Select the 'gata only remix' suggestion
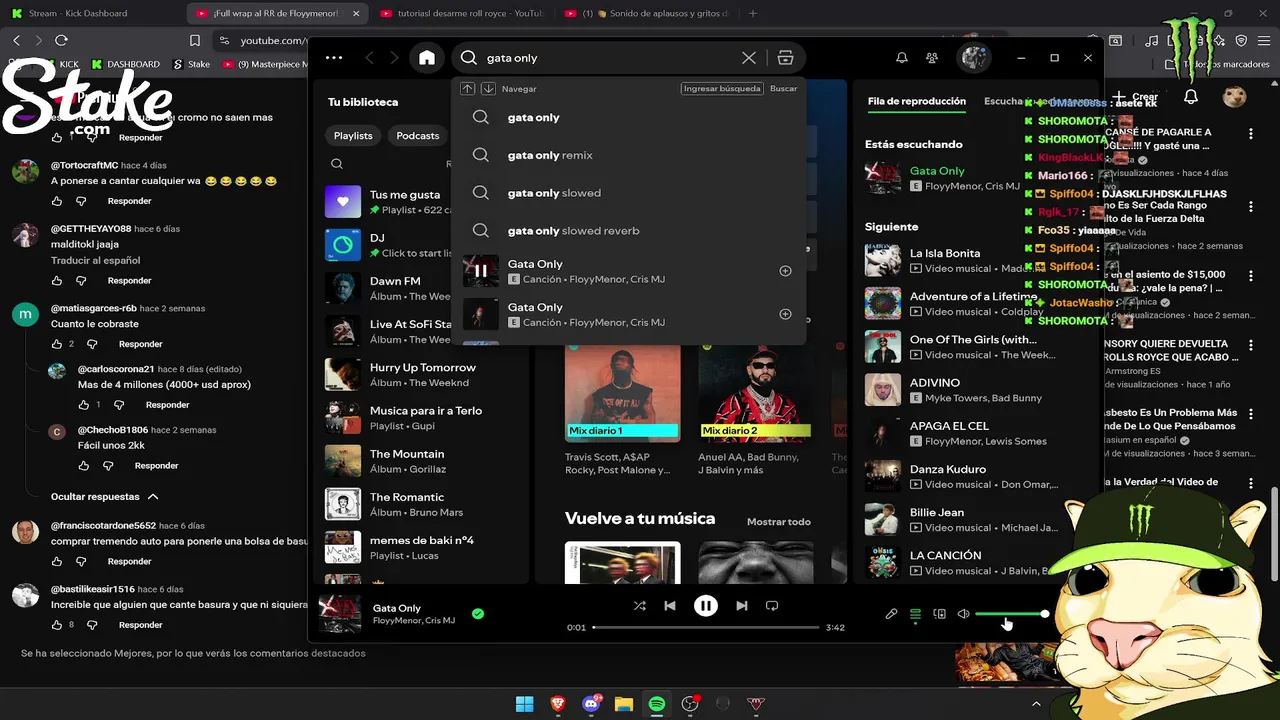Screen dimensions: 1280x720 pyautogui.click(x=628, y=155)
